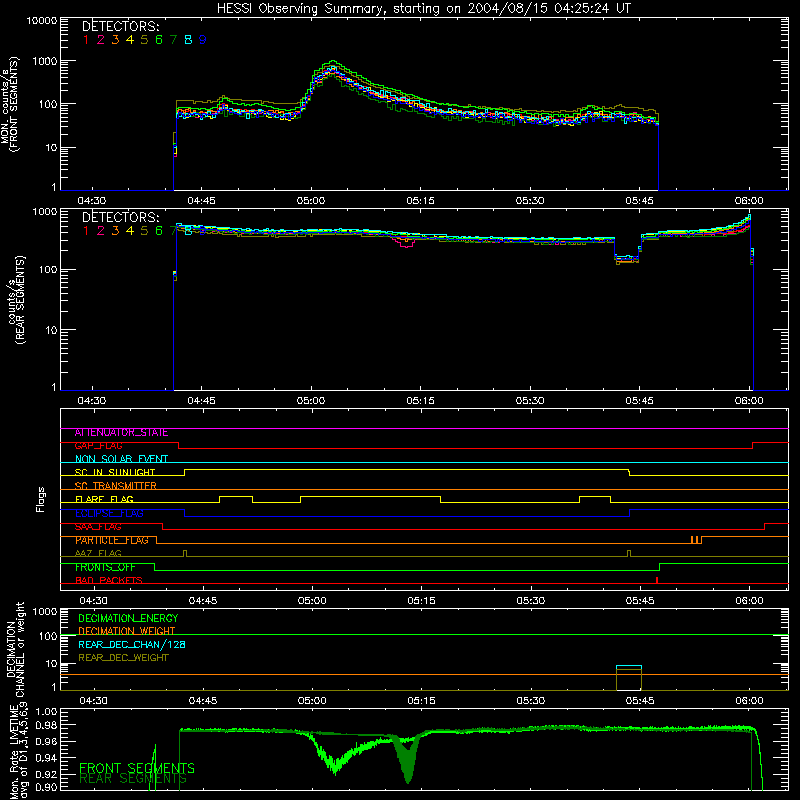Click the REAR_DEC_WEIGHT legend label
Image resolution: width=800 pixels, height=800 pixels.
[123, 658]
